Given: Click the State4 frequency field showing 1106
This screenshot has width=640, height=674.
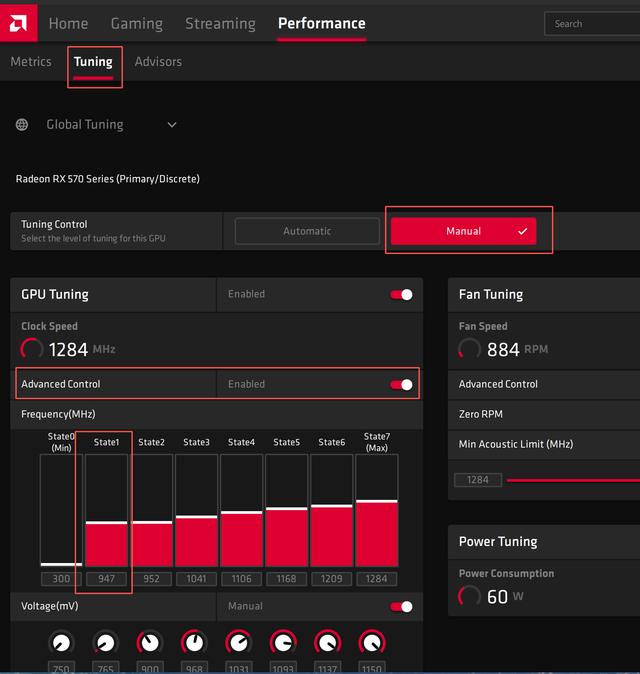Looking at the screenshot, I should click(242, 579).
